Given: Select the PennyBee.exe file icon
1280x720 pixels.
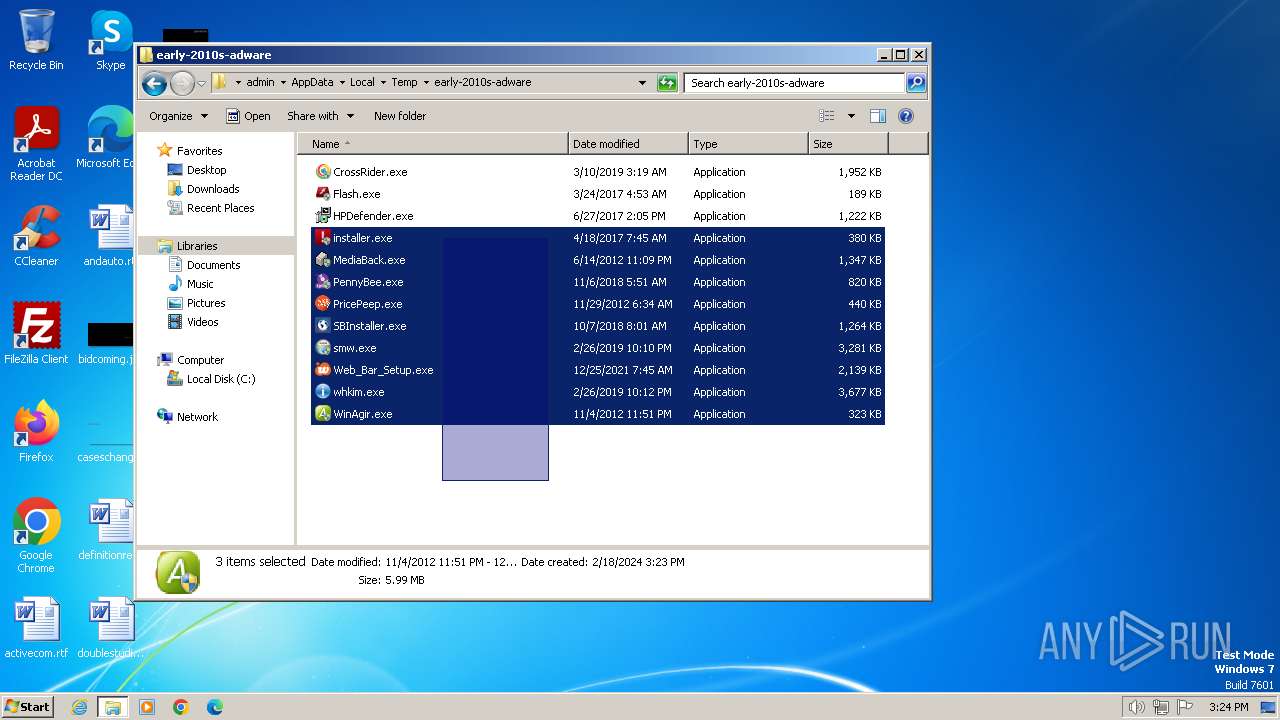Looking at the screenshot, I should pos(323,282).
